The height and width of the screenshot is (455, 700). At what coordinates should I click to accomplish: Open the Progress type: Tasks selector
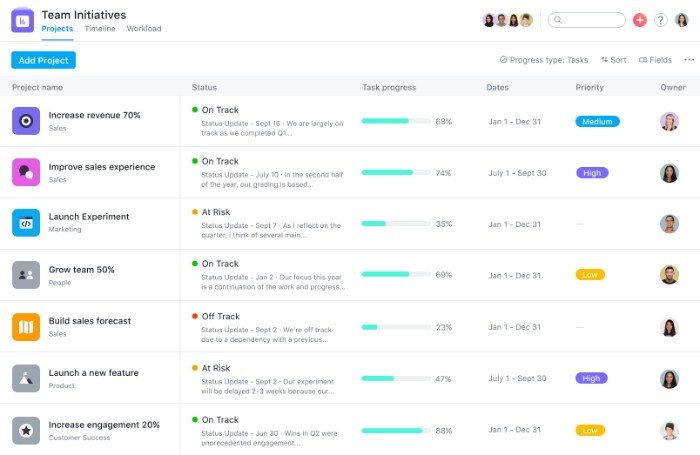(x=544, y=60)
